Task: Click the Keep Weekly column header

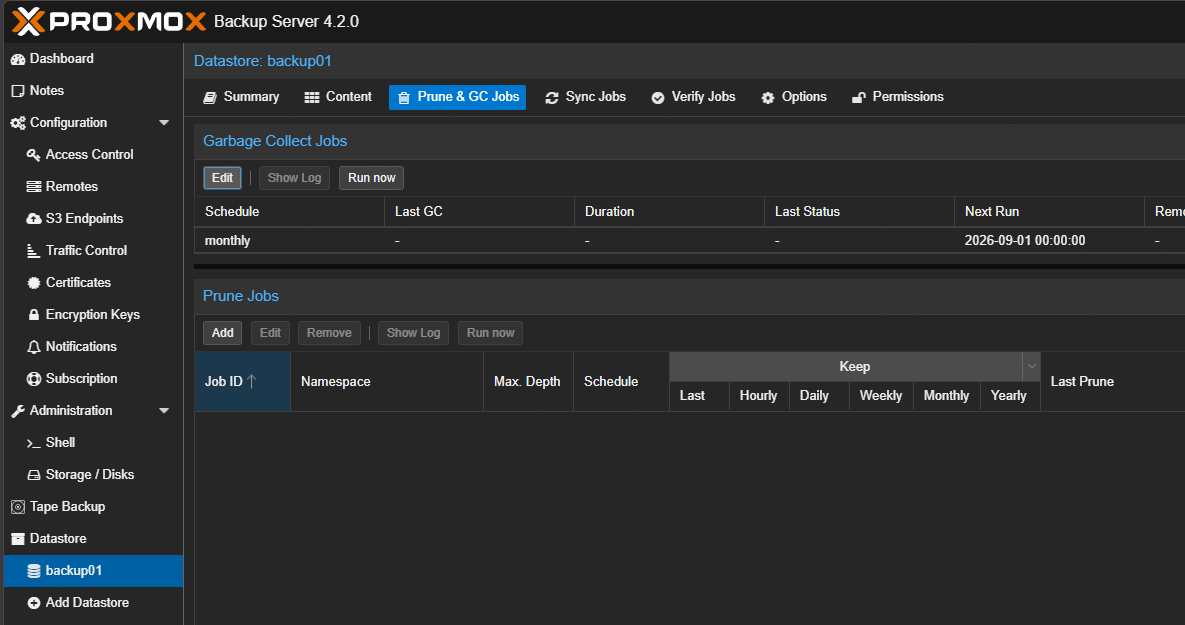Action: click(x=881, y=396)
